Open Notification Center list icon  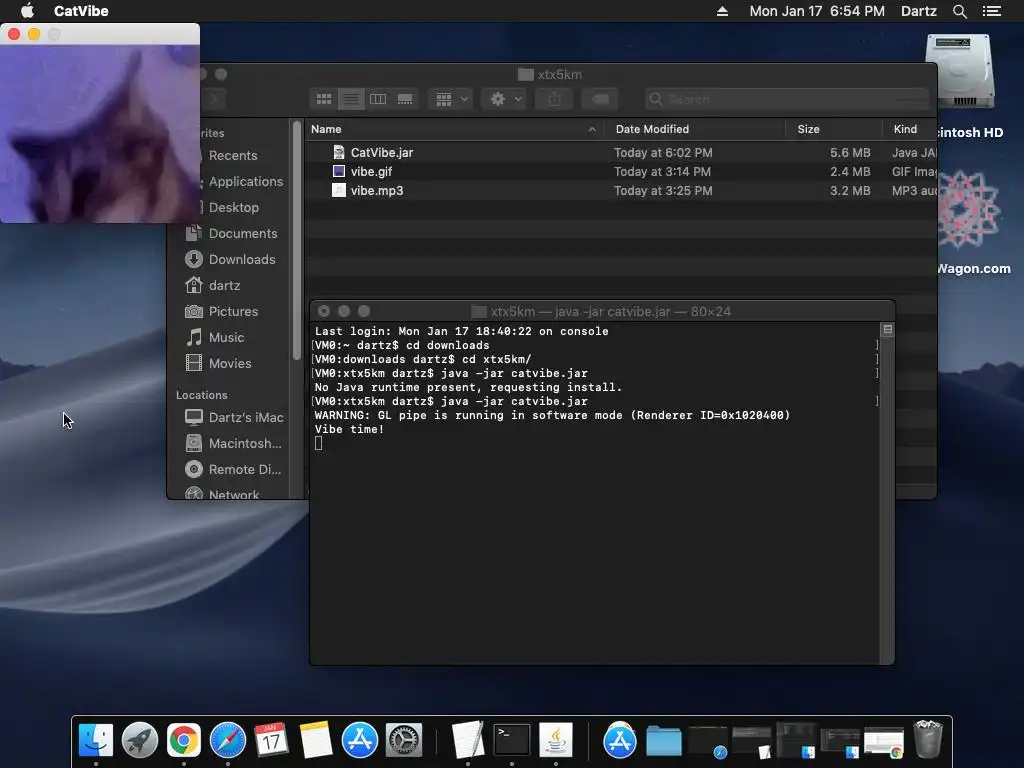click(x=992, y=11)
